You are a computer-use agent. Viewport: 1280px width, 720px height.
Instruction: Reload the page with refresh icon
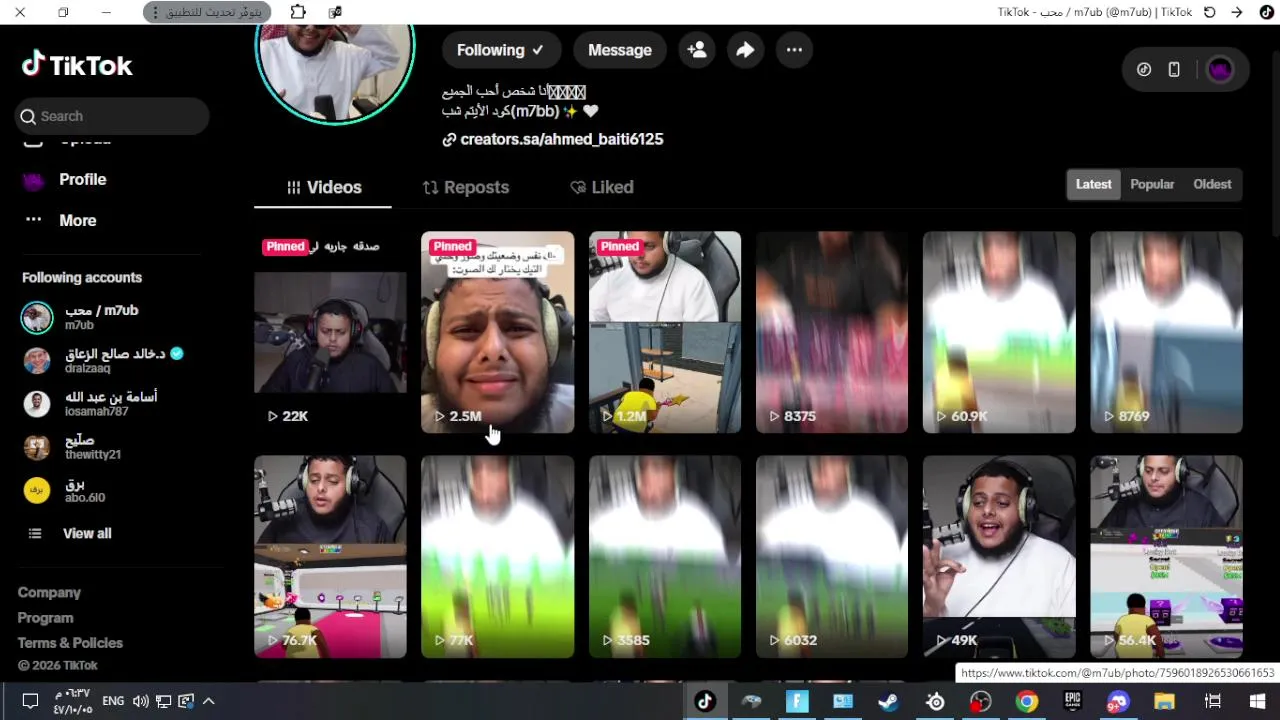click(x=1209, y=12)
